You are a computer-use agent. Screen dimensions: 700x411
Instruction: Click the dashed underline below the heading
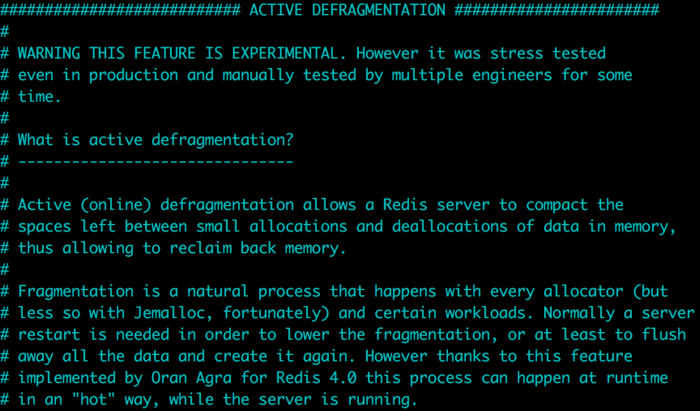(156, 161)
